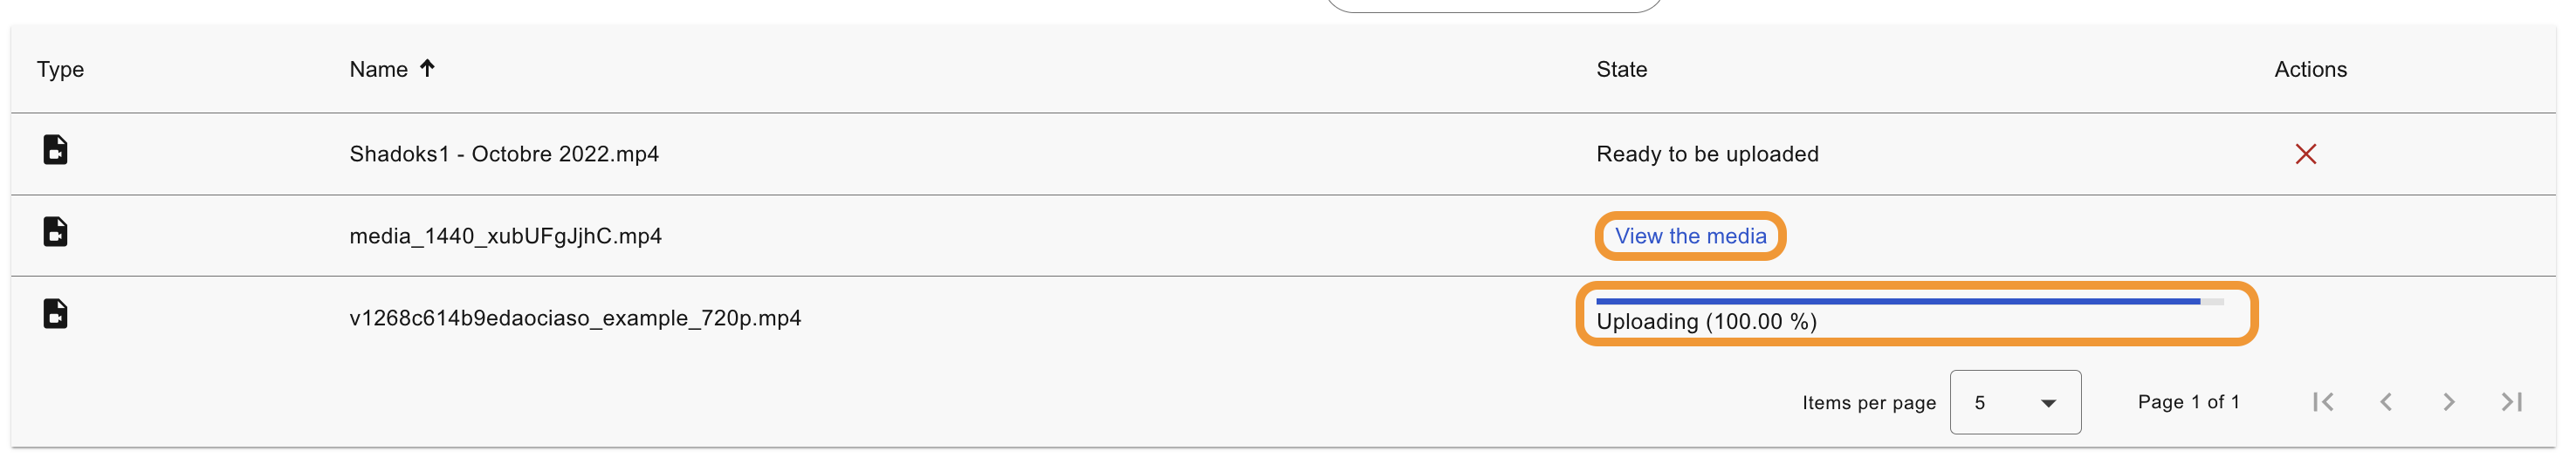Click the Type column header

click(60, 70)
